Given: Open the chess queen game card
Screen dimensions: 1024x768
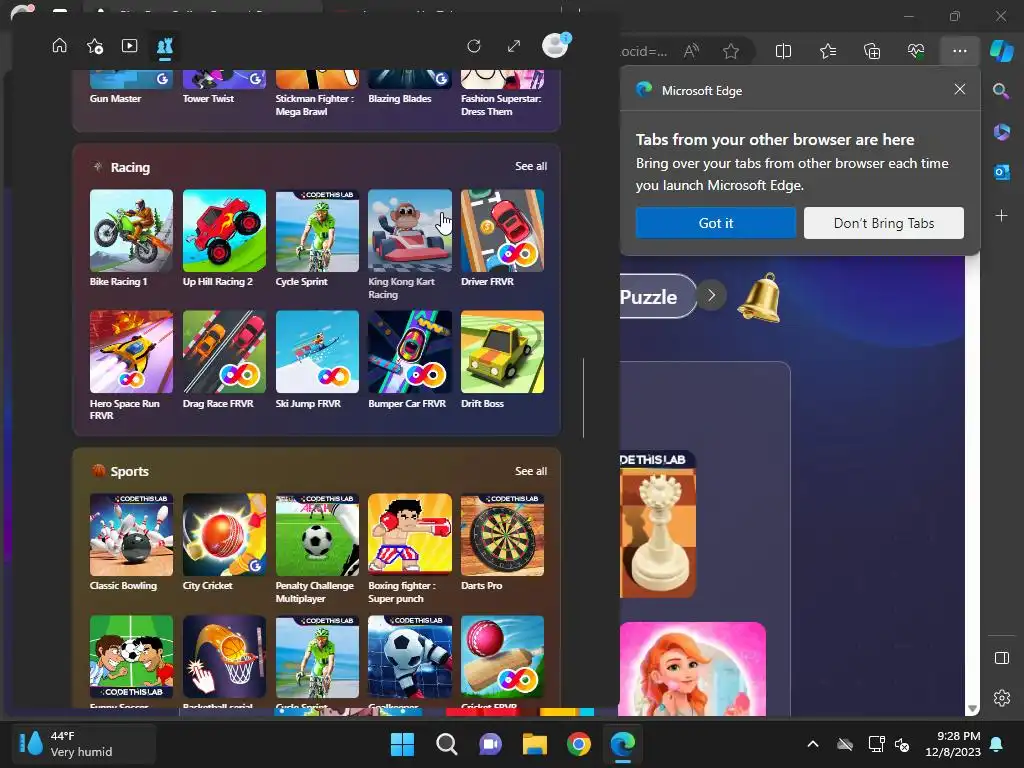Looking at the screenshot, I should coord(657,524).
